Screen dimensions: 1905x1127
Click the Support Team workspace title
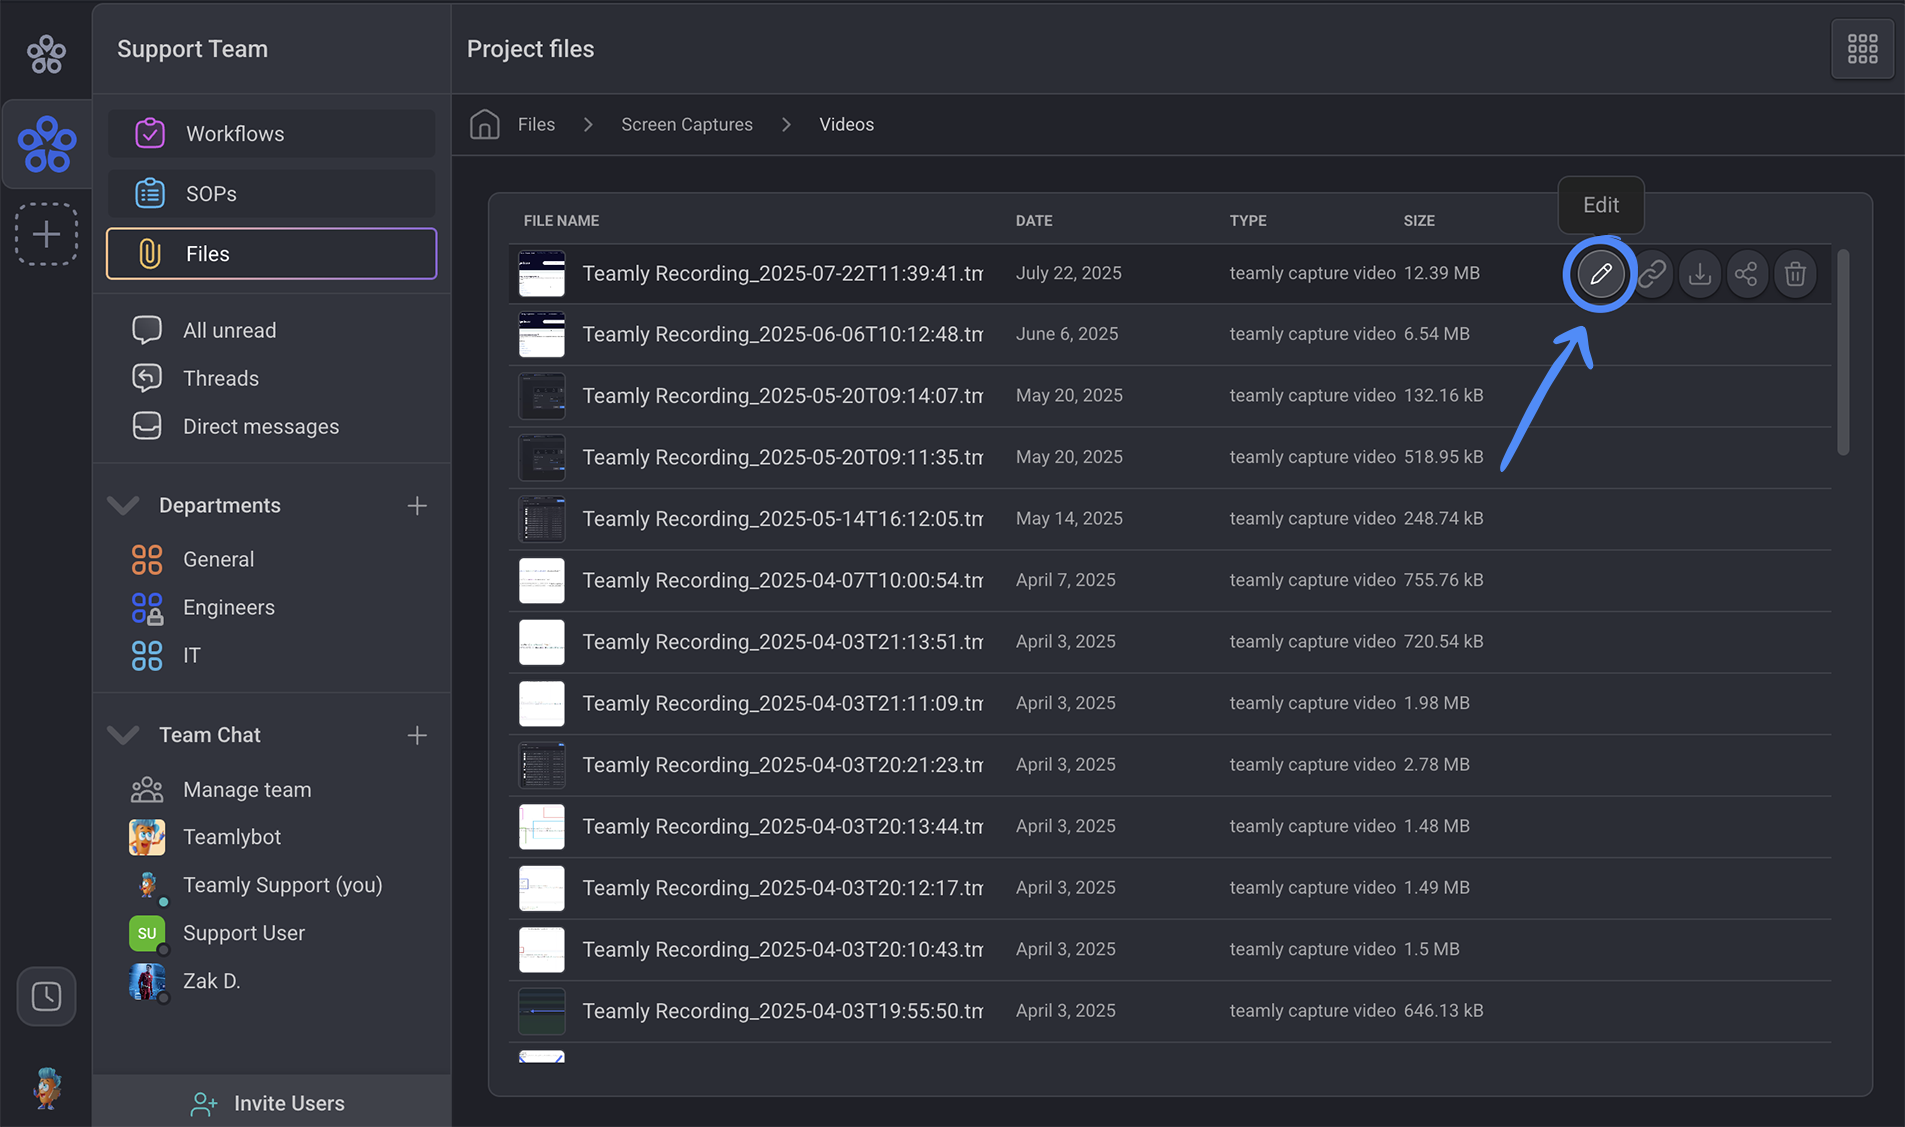click(x=192, y=49)
